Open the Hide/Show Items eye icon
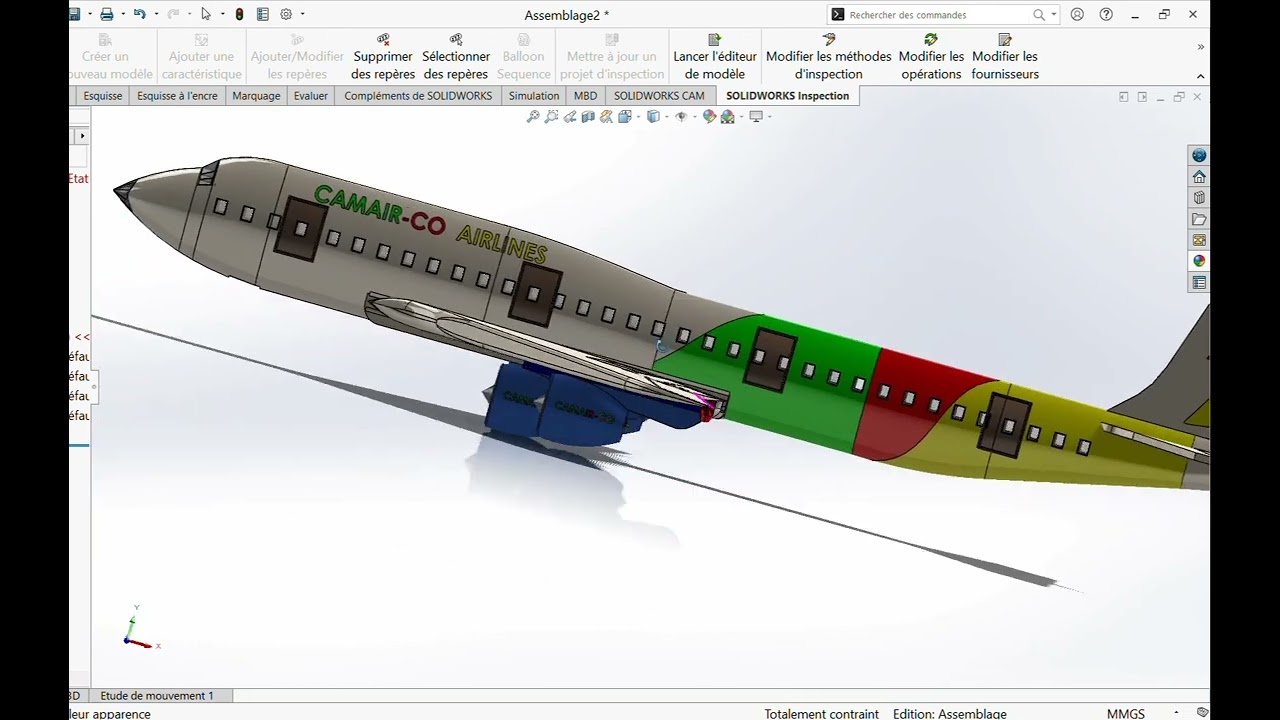Image resolution: width=1280 pixels, height=720 pixels. coord(681,117)
